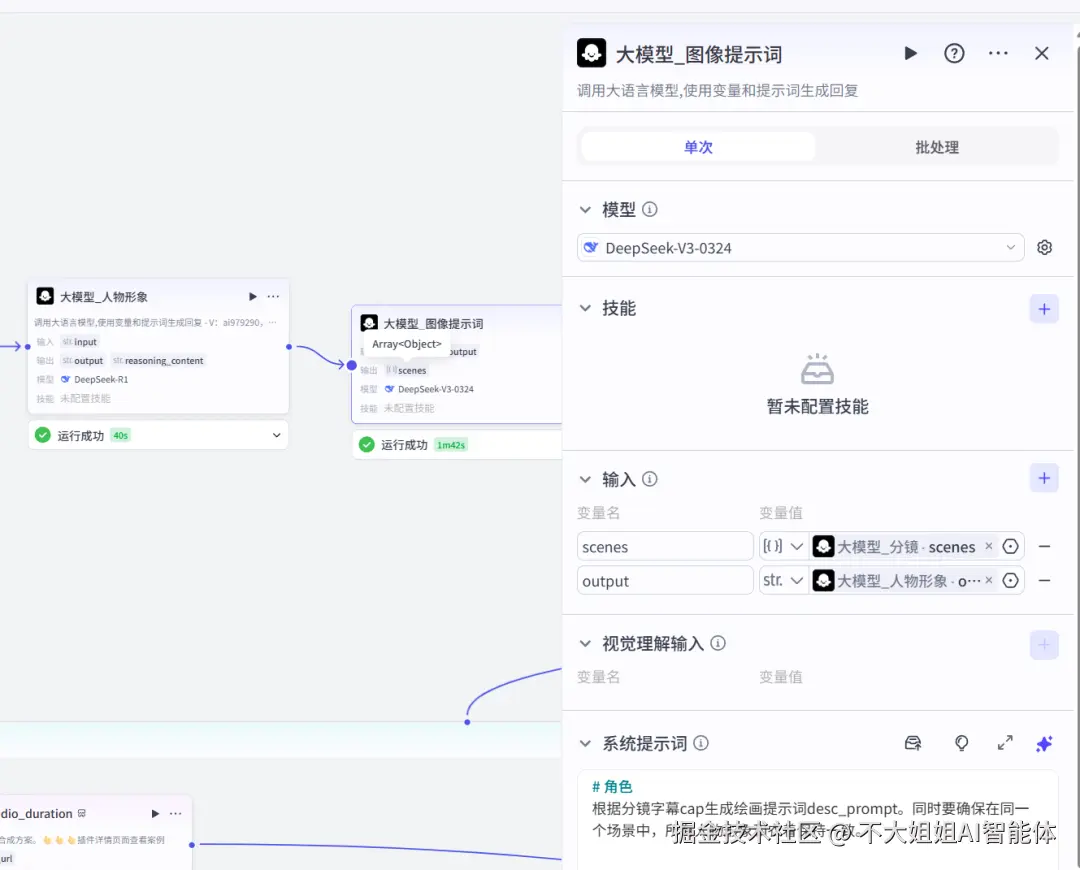Screen dimensions: 1080x870
Task: Open the more options ellipsis icon
Action: point(998,53)
